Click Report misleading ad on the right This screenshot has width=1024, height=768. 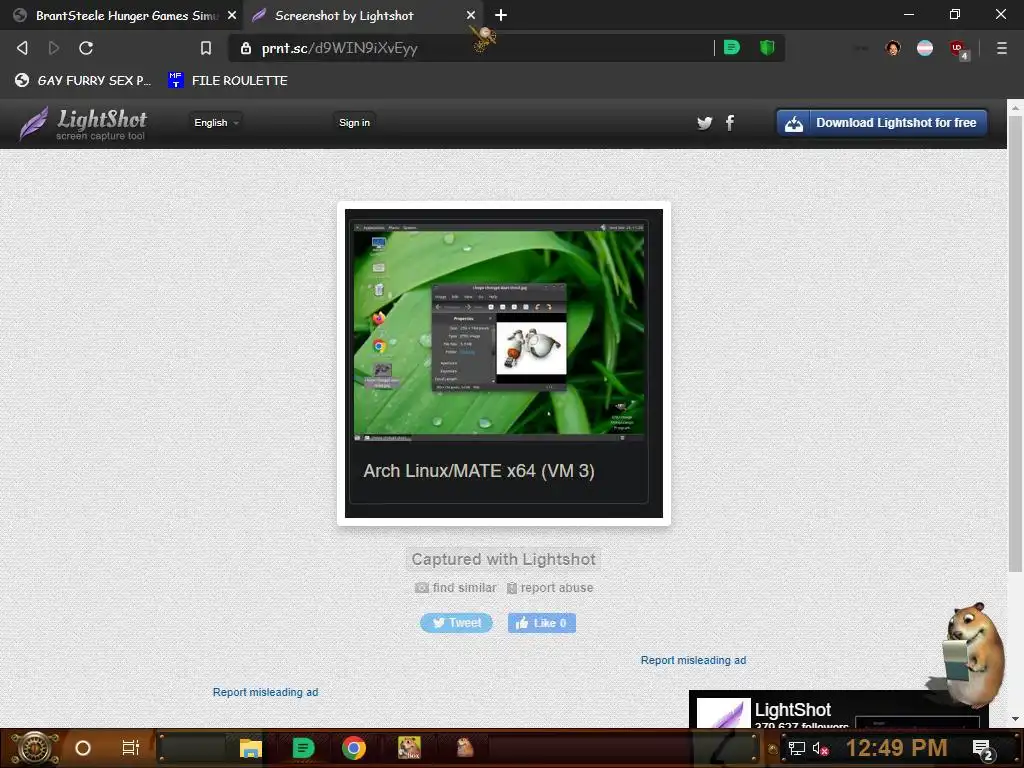[x=693, y=660]
